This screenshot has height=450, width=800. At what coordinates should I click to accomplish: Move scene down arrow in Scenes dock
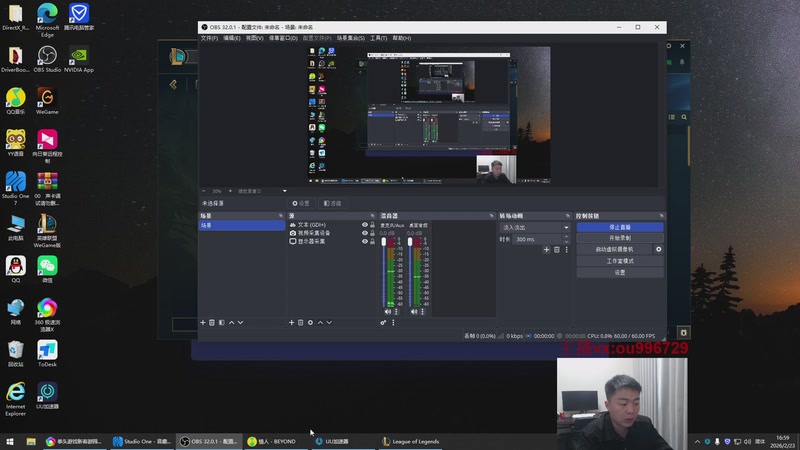(x=240, y=322)
